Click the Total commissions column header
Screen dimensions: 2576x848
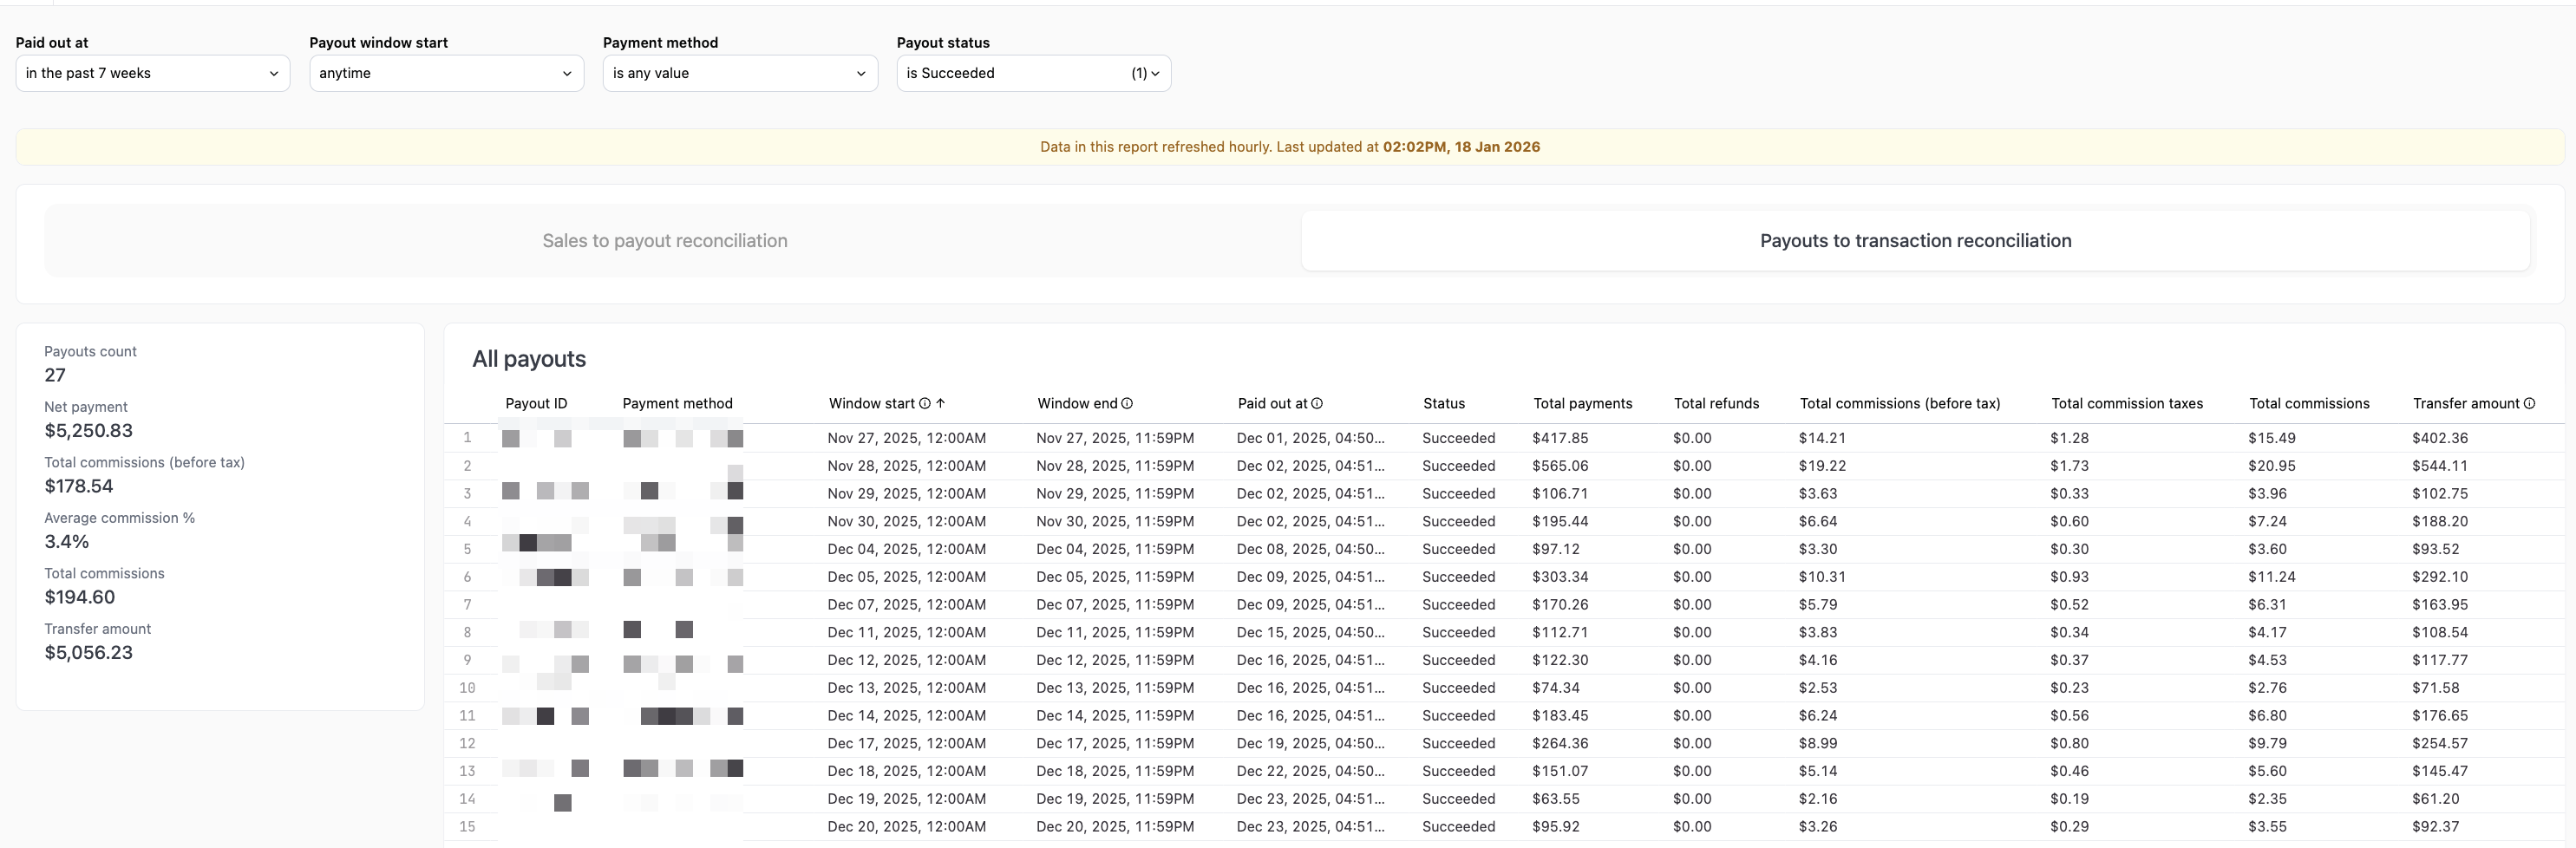click(x=2309, y=403)
